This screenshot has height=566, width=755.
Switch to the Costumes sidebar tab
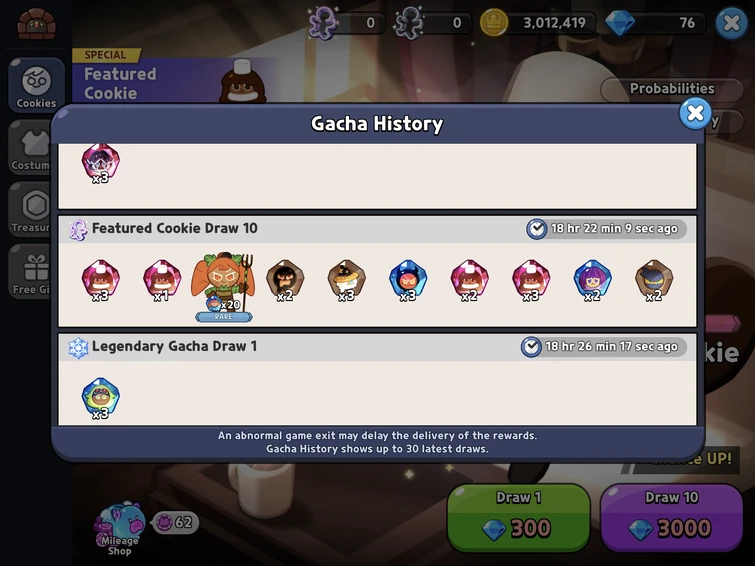coord(30,147)
